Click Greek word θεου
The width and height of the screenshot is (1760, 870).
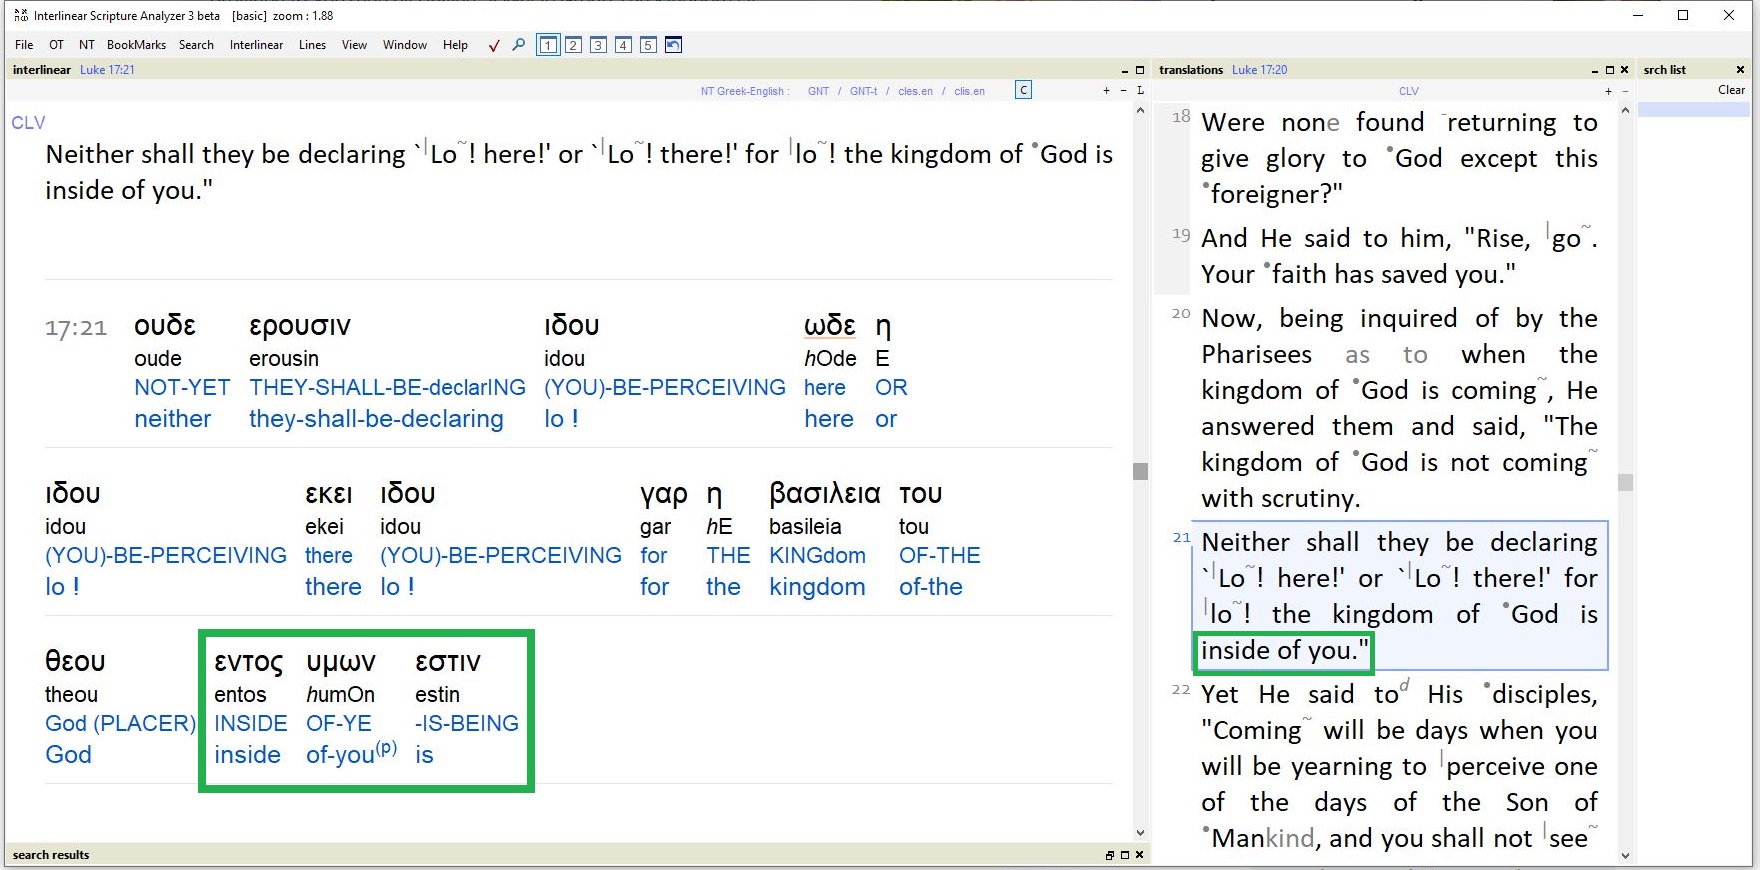coord(75,661)
